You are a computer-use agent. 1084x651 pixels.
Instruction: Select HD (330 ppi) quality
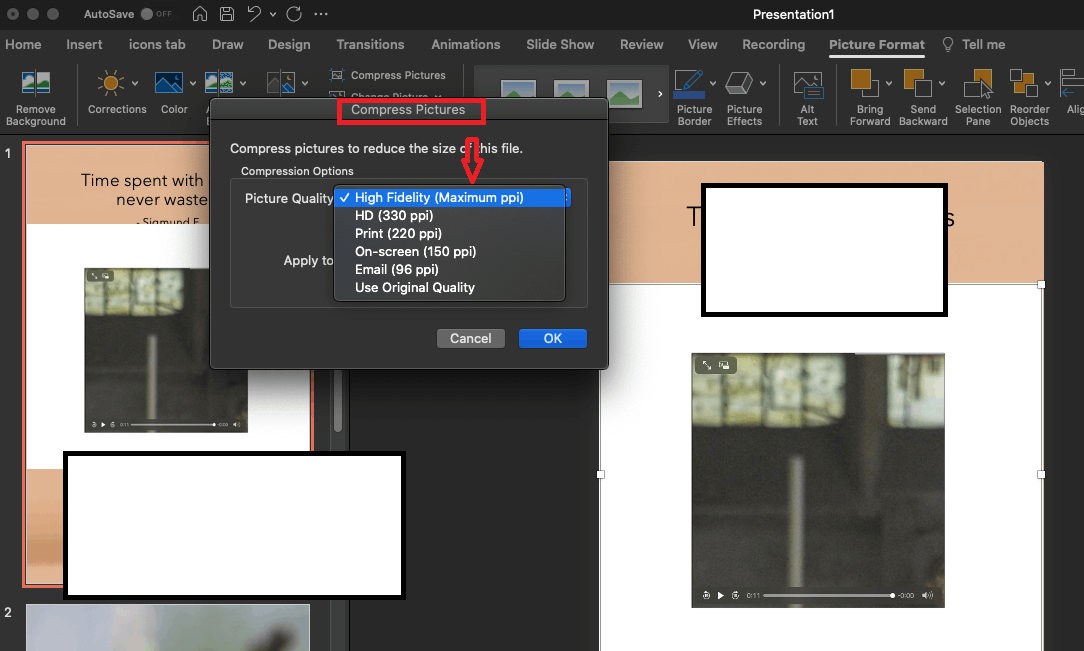[449, 216]
